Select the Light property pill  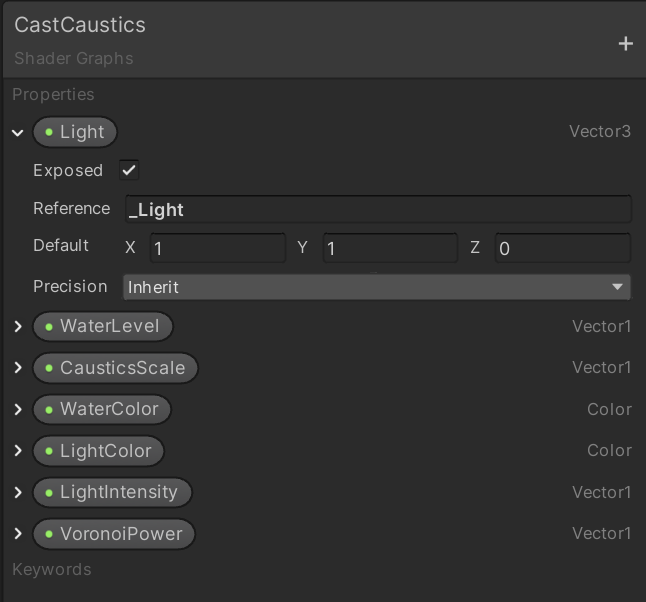[x=75, y=132]
